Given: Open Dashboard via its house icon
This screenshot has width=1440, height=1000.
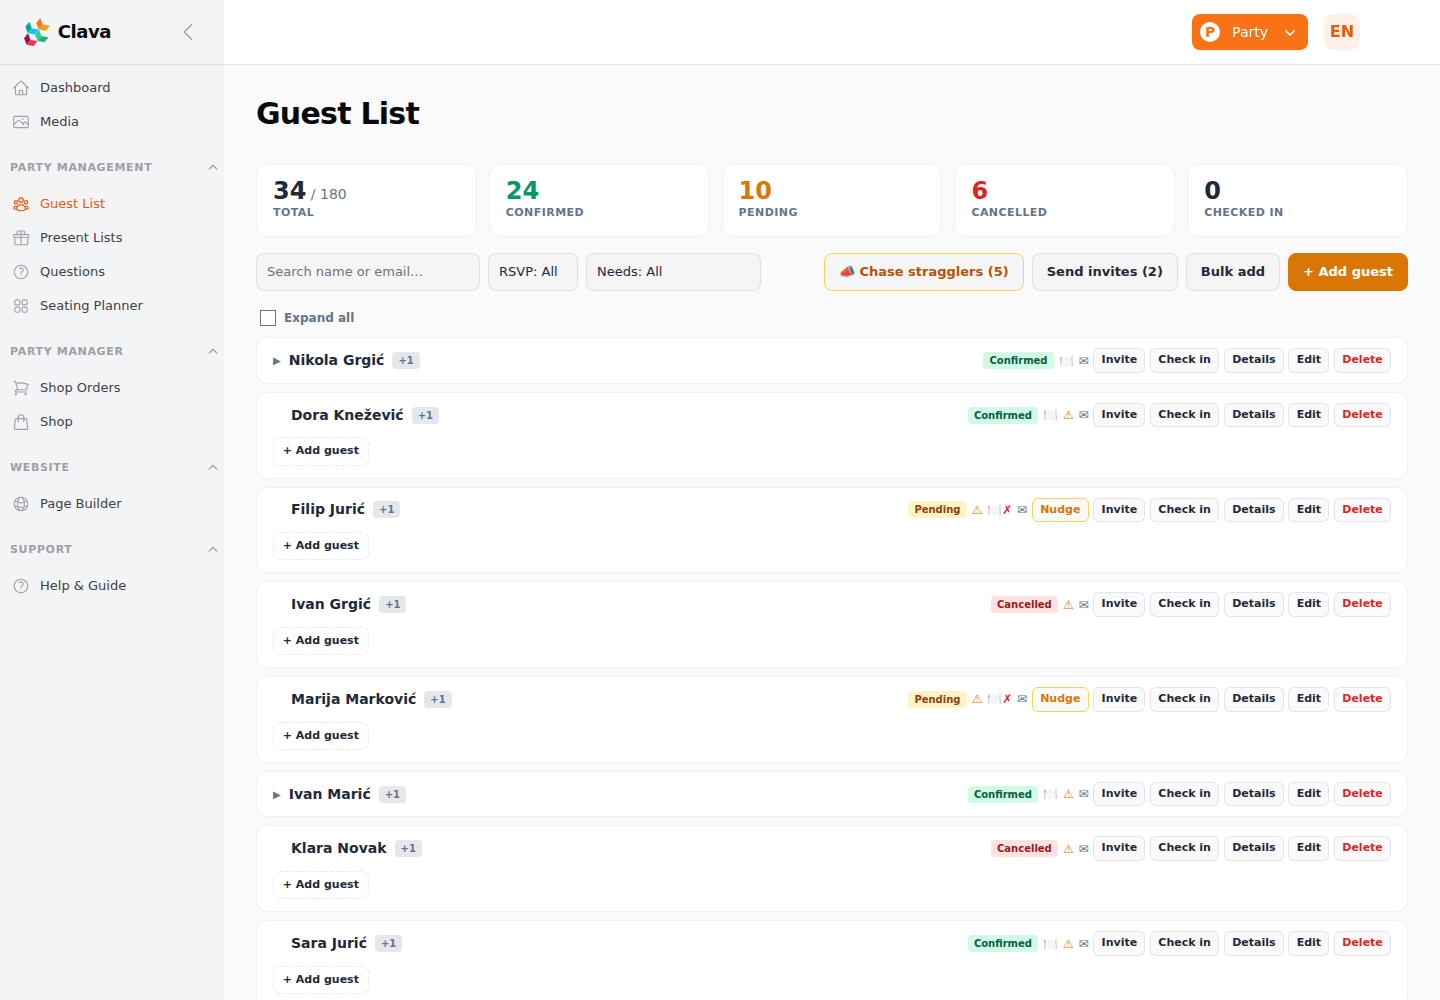Looking at the screenshot, I should pos(21,88).
